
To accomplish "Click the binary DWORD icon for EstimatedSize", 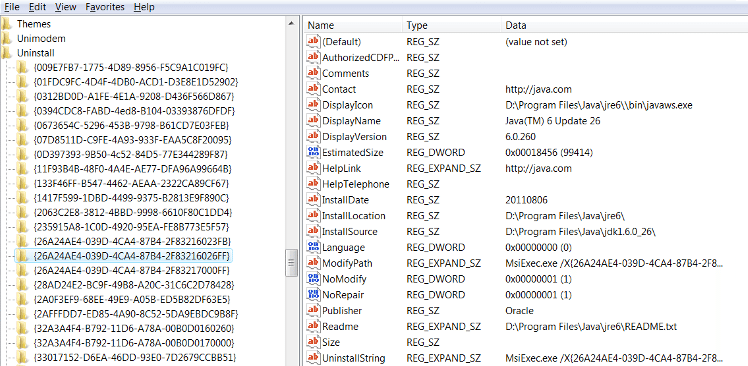I will 313,152.
